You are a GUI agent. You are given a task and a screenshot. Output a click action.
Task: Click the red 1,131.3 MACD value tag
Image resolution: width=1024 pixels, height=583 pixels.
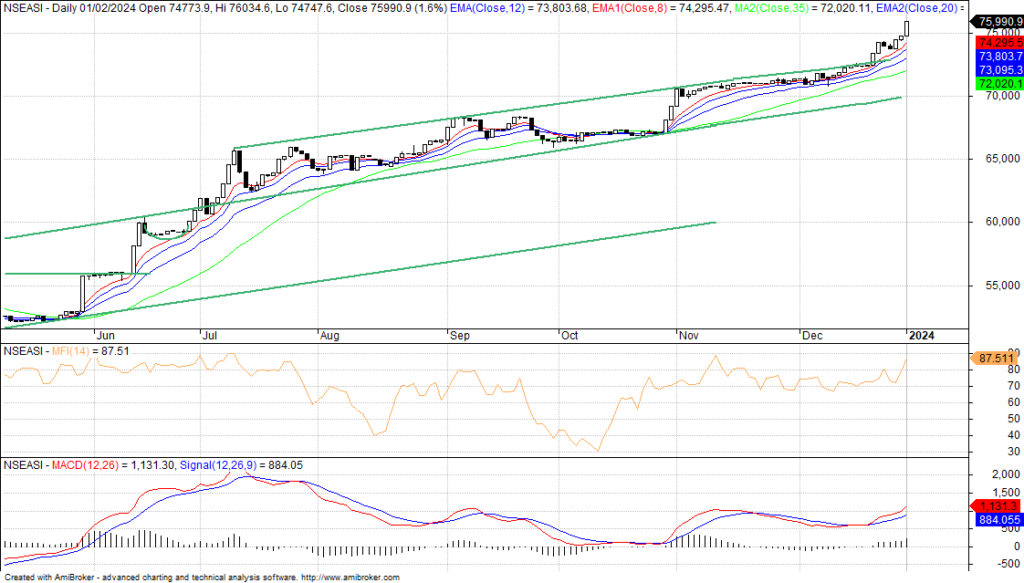pyautogui.click(x=997, y=506)
